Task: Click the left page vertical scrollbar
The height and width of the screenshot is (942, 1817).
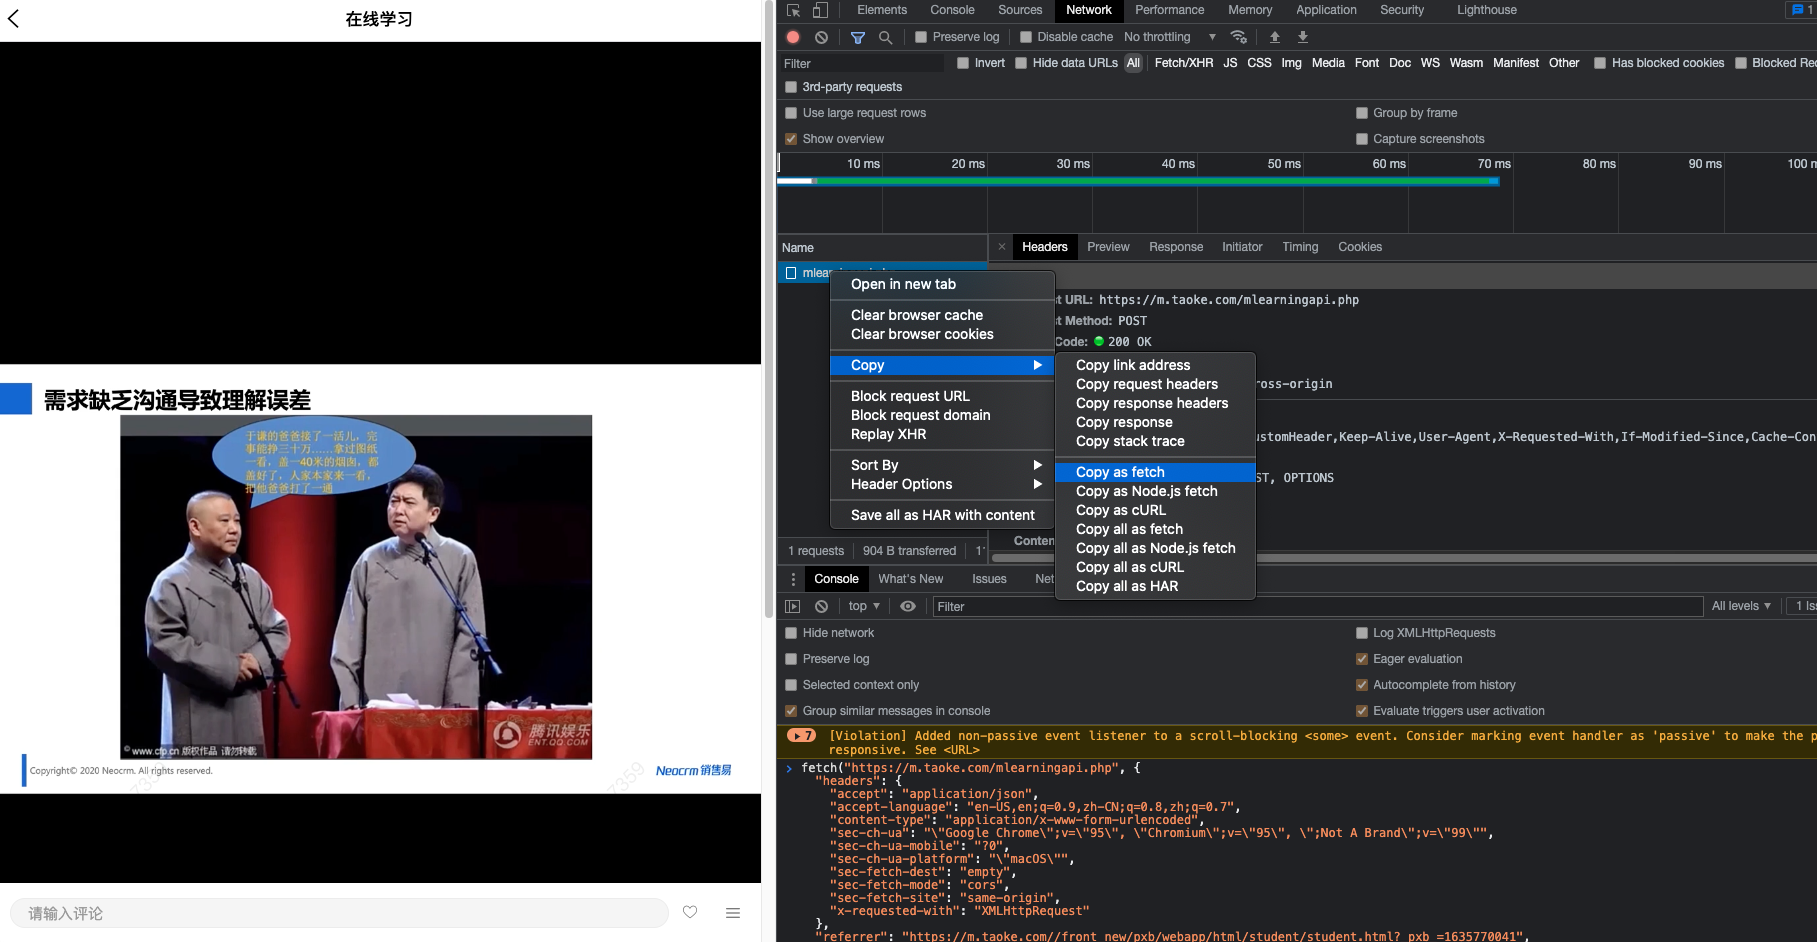Action: 768,310
